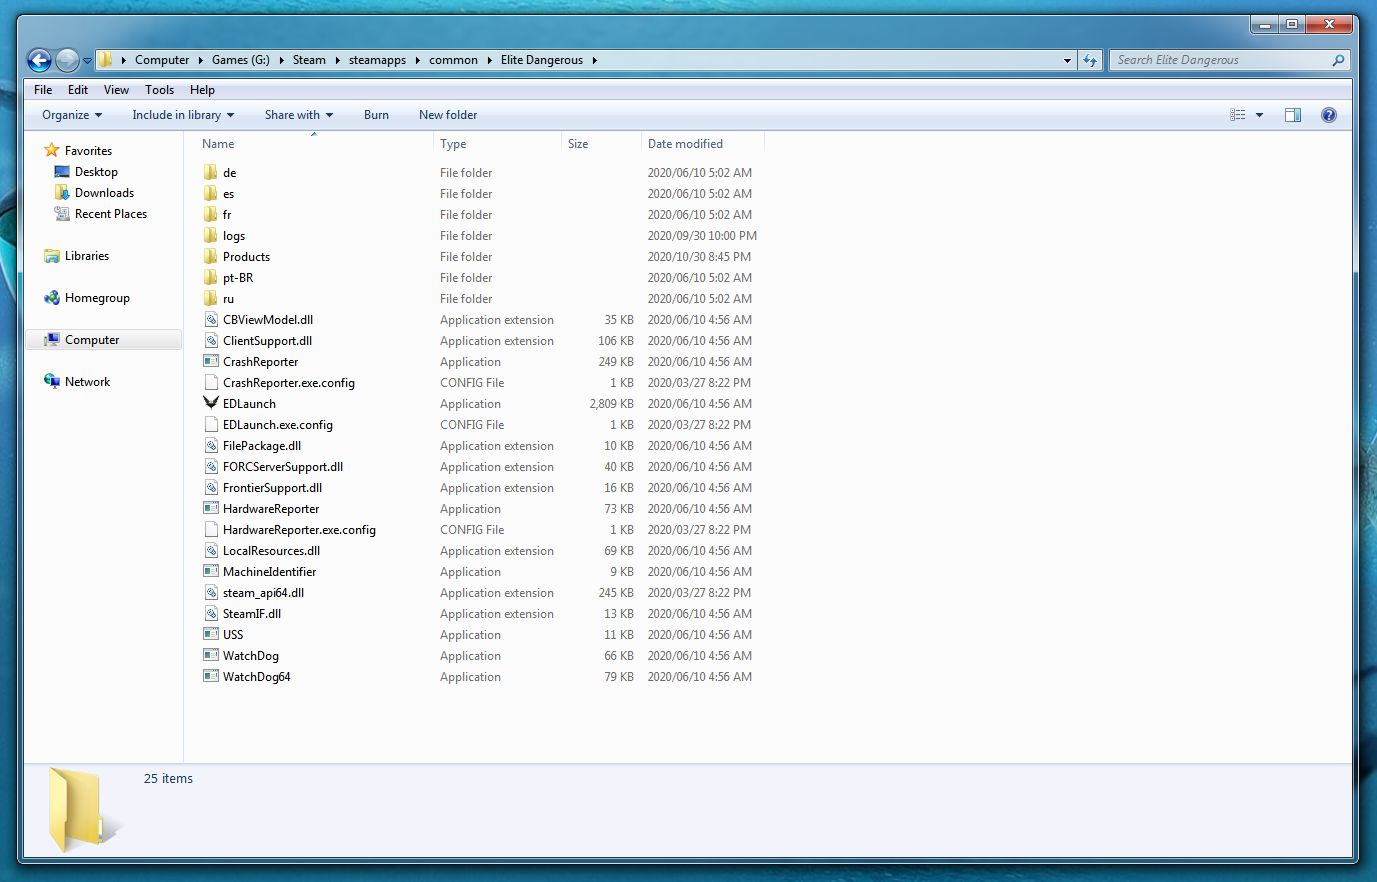Open the File menu
This screenshot has width=1377, height=882.
point(43,90)
